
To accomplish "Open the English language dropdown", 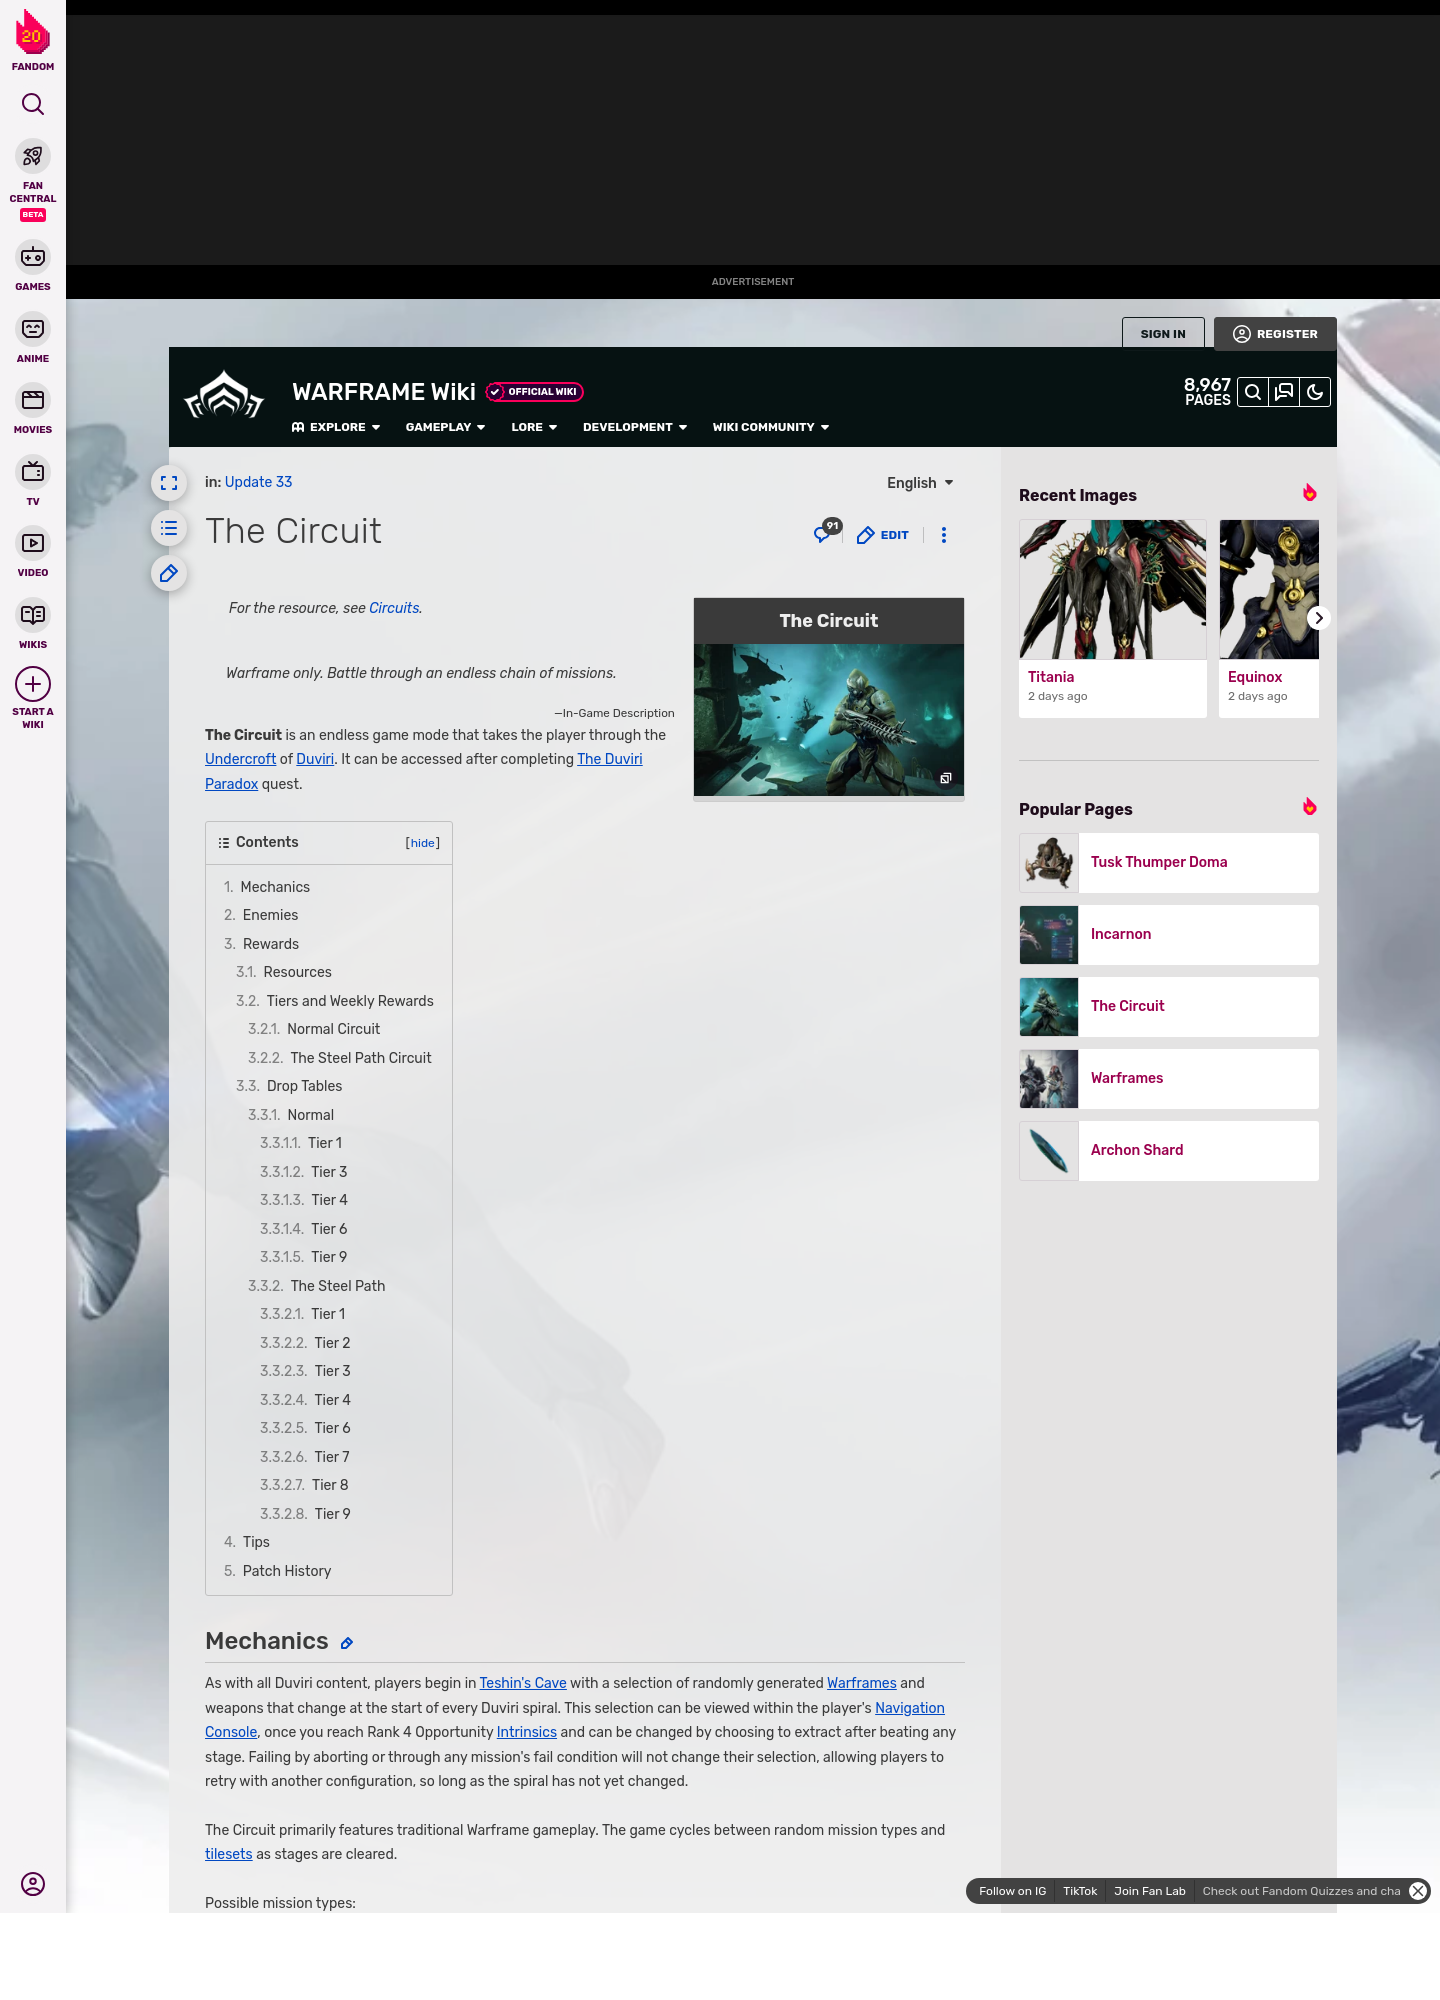I will pyautogui.click(x=920, y=483).
